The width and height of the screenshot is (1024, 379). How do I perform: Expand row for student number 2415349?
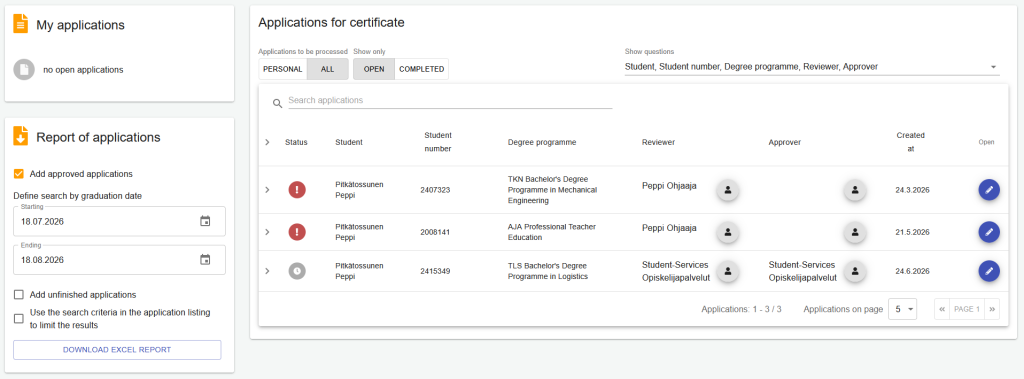[x=267, y=271]
